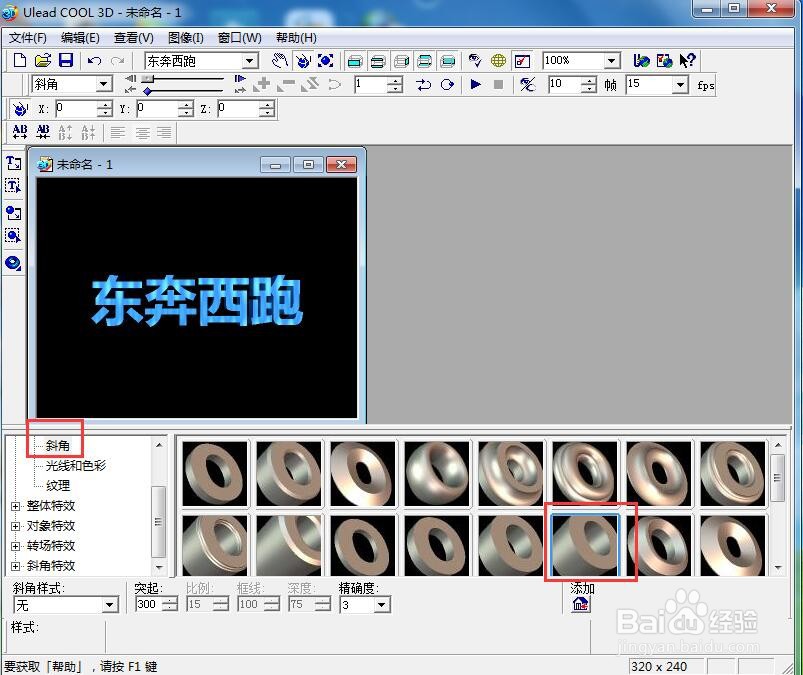
Task: Open the 斜角样式 dropdown showing 无
Action: pyautogui.click(x=110, y=605)
